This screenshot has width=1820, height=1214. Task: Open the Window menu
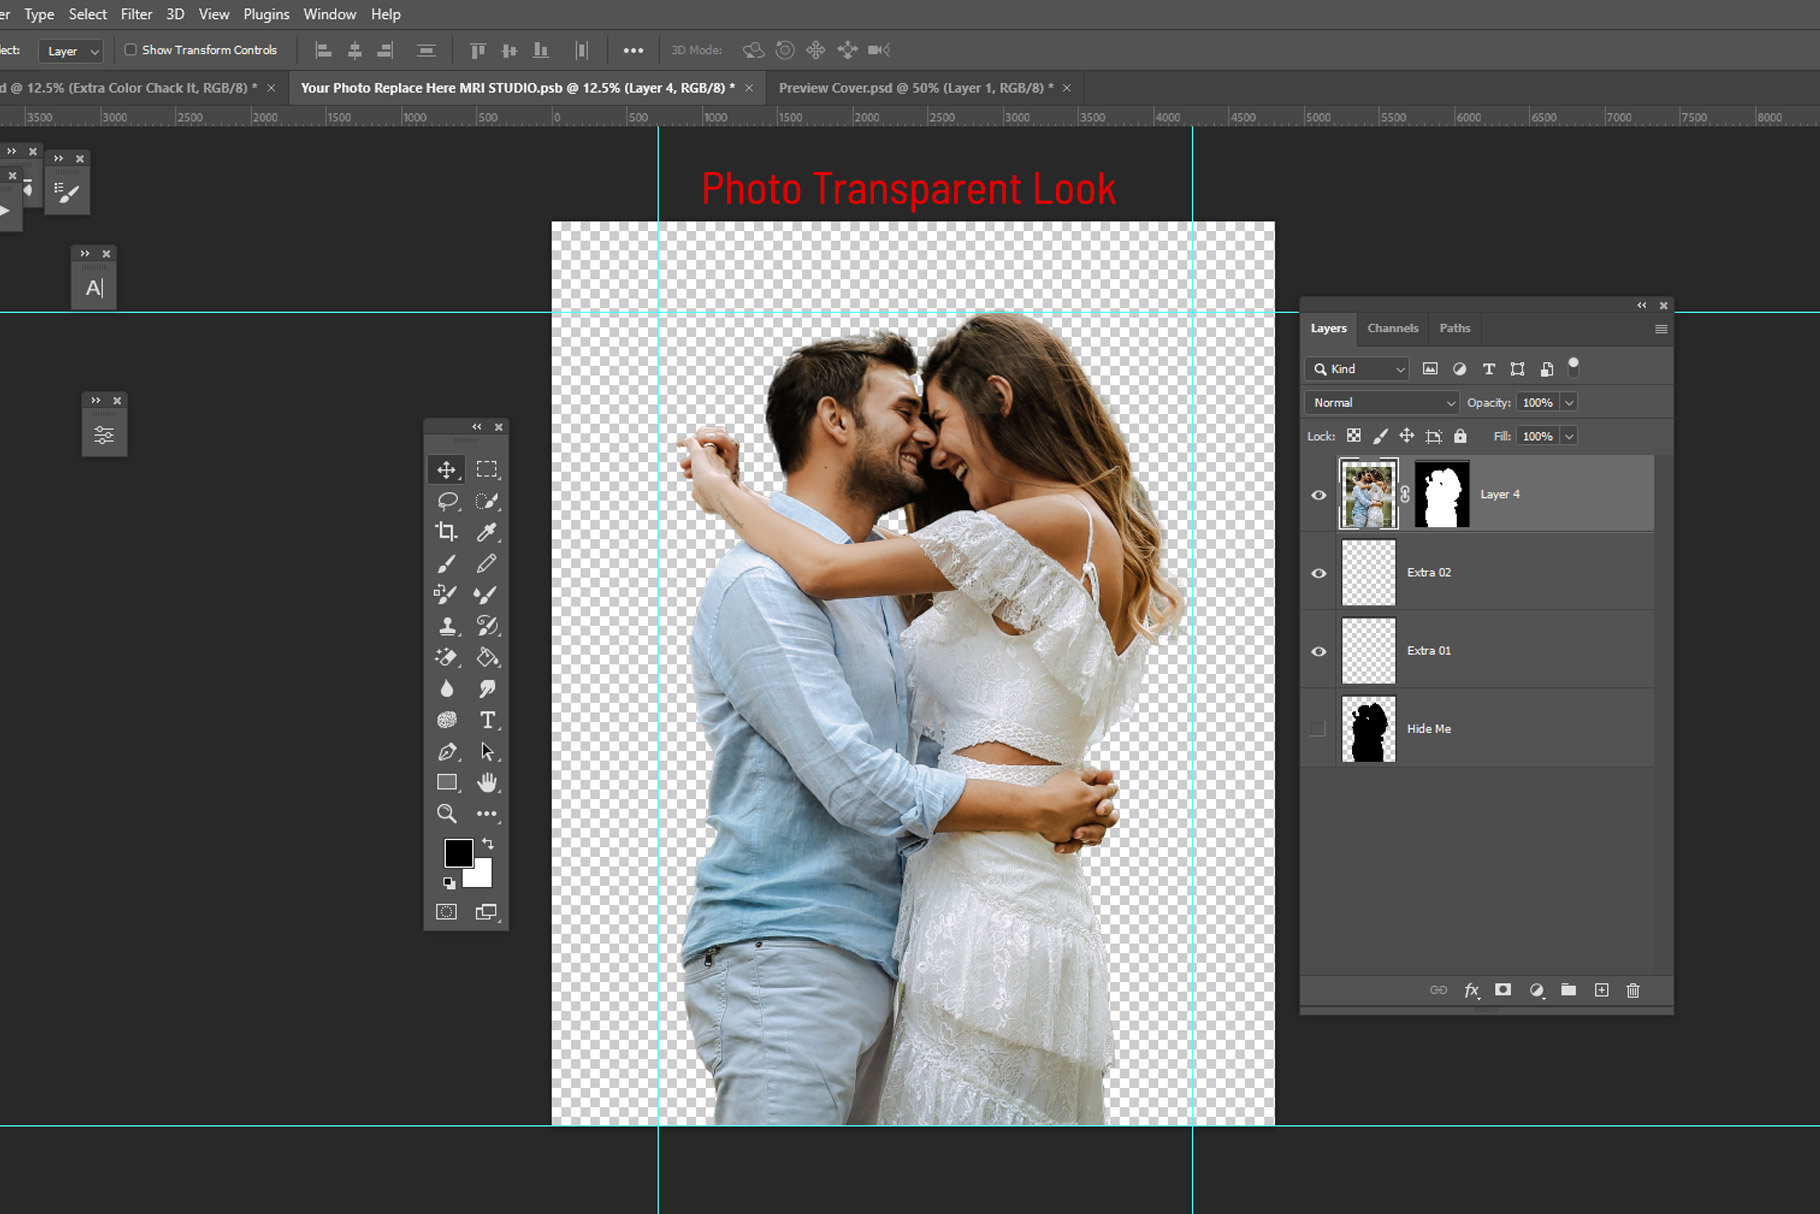point(330,14)
